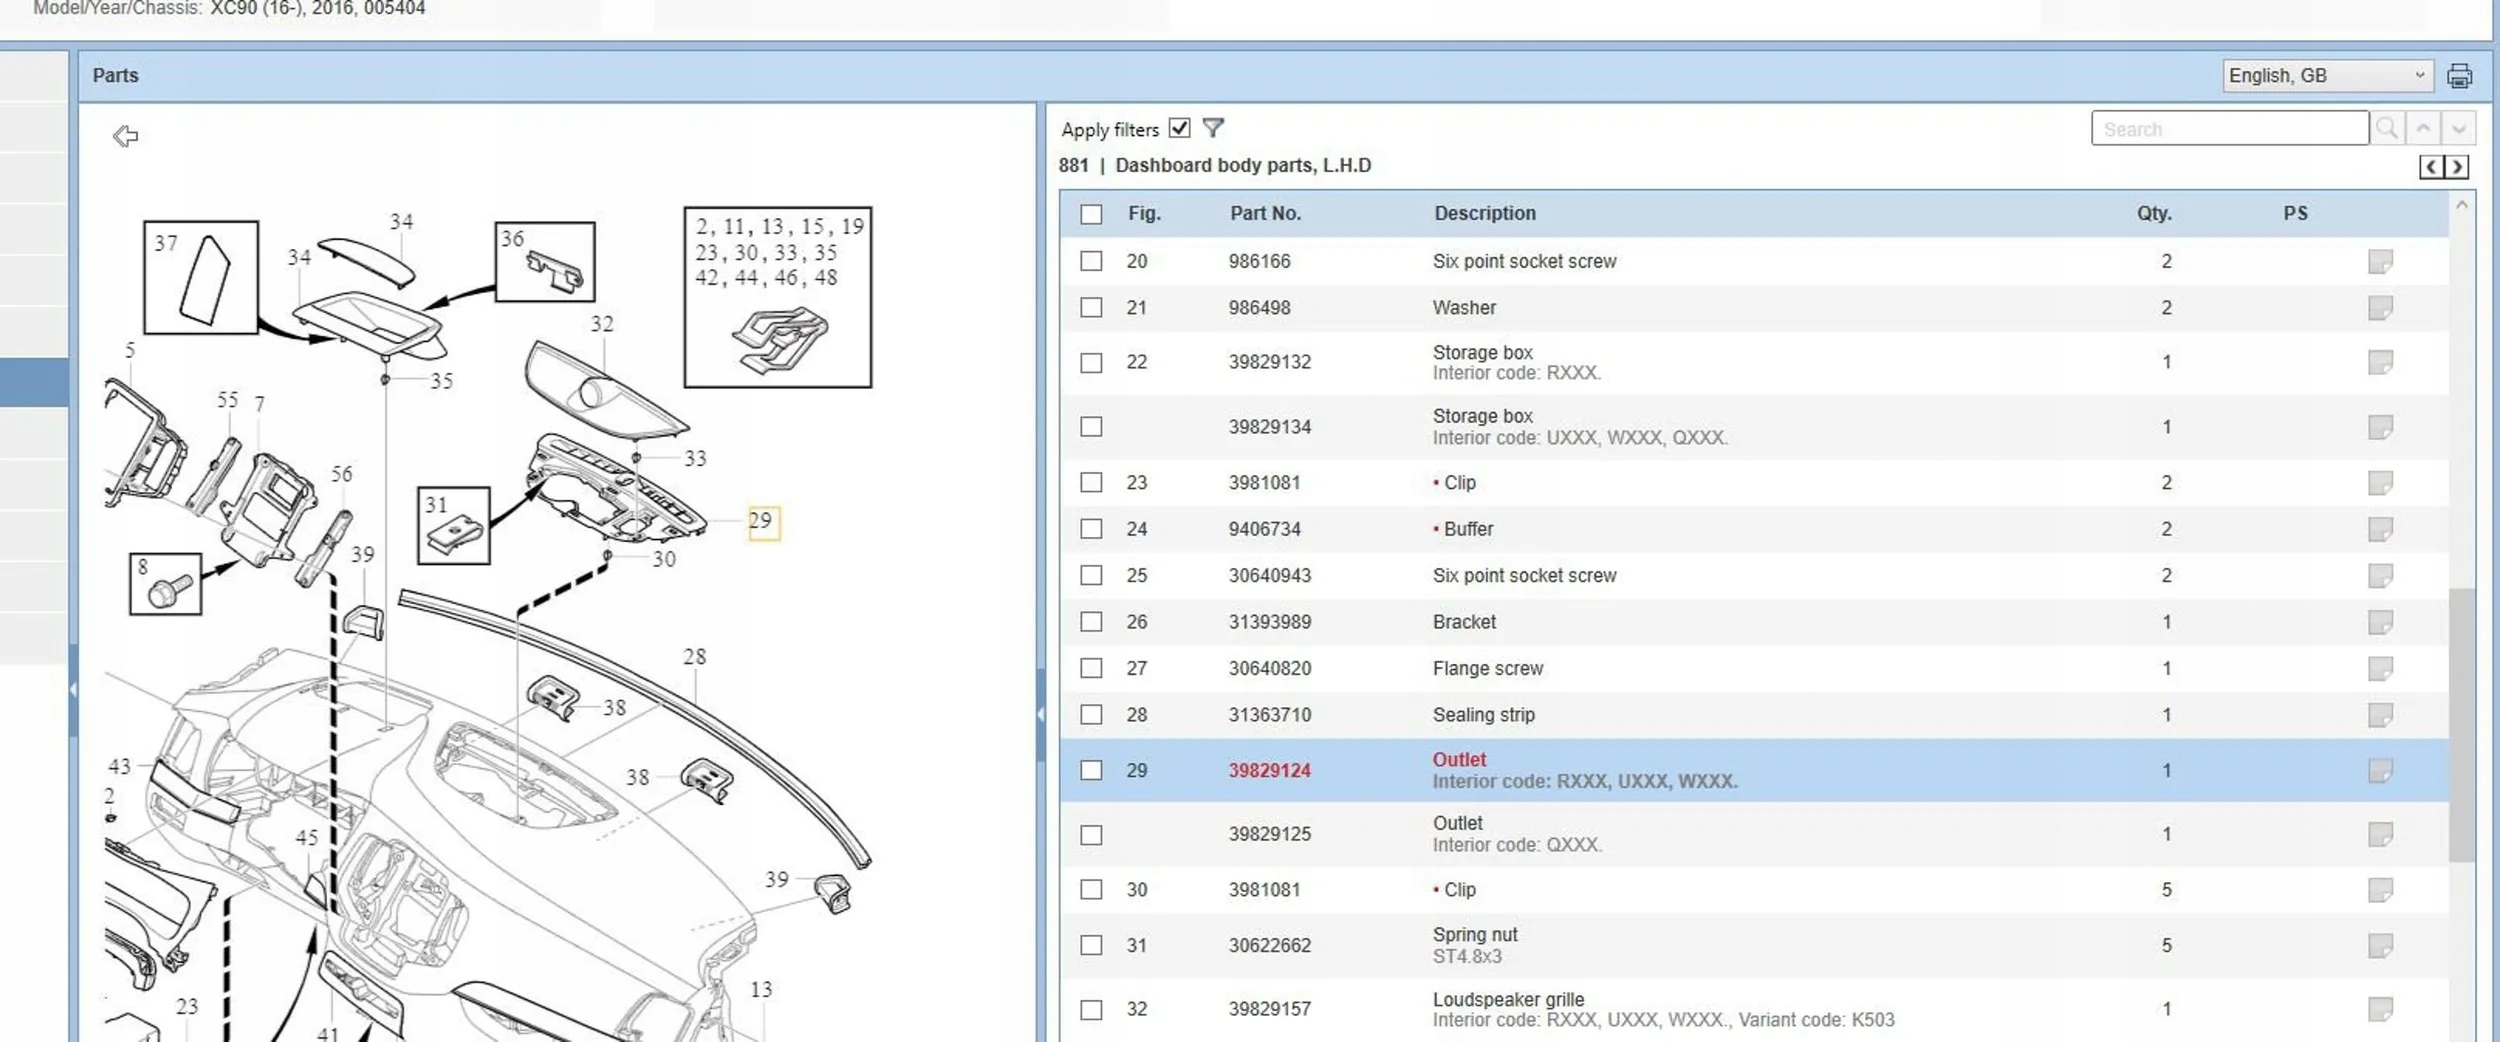Sort by the Part No. column header
2500x1042 pixels.
click(1265, 213)
